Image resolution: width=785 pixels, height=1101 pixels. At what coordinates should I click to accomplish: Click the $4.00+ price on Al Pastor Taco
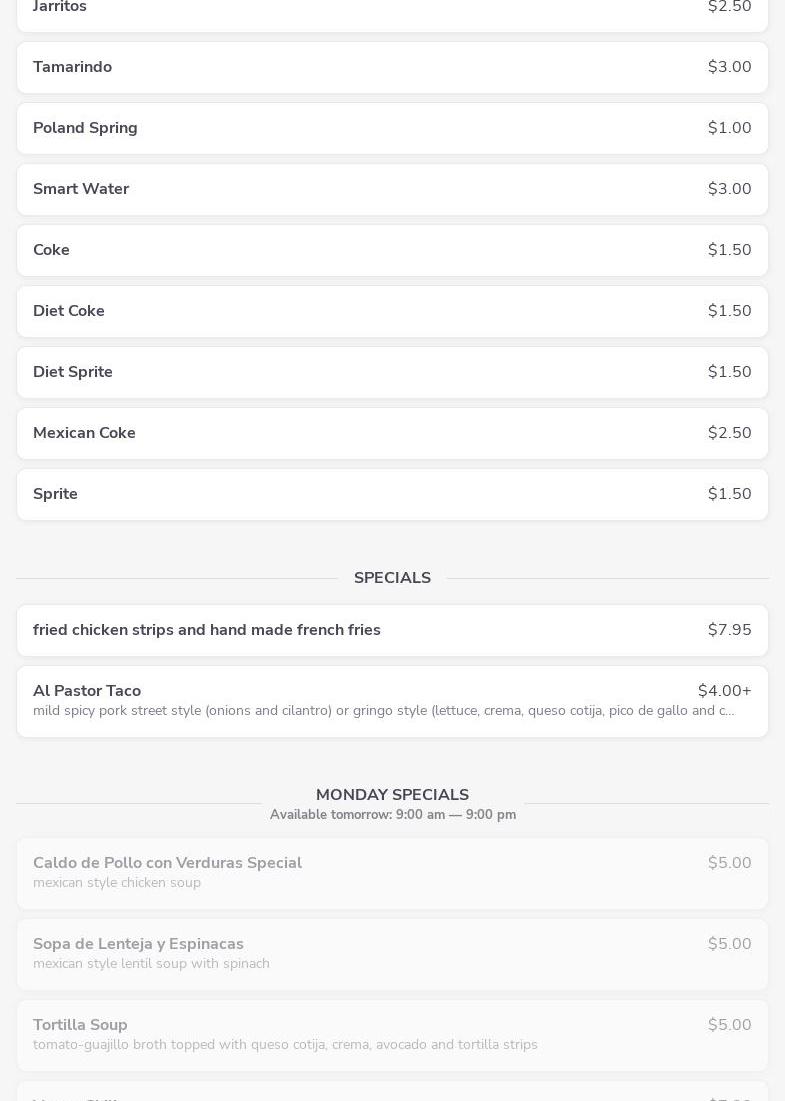pyautogui.click(x=724, y=691)
